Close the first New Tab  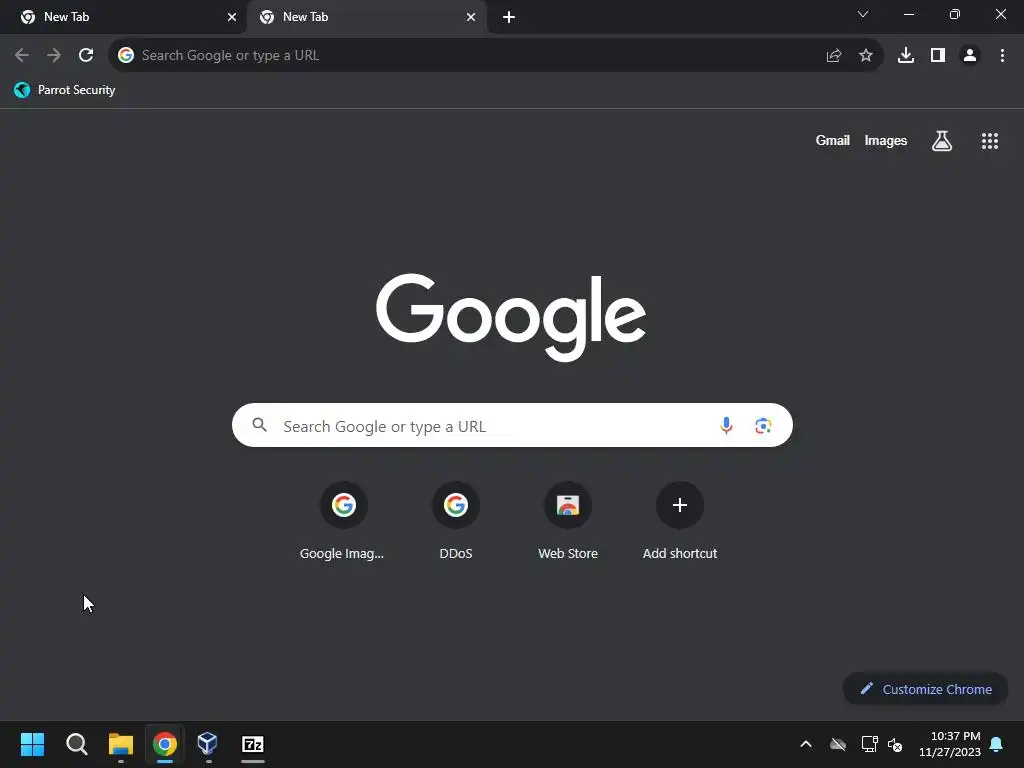click(x=232, y=17)
